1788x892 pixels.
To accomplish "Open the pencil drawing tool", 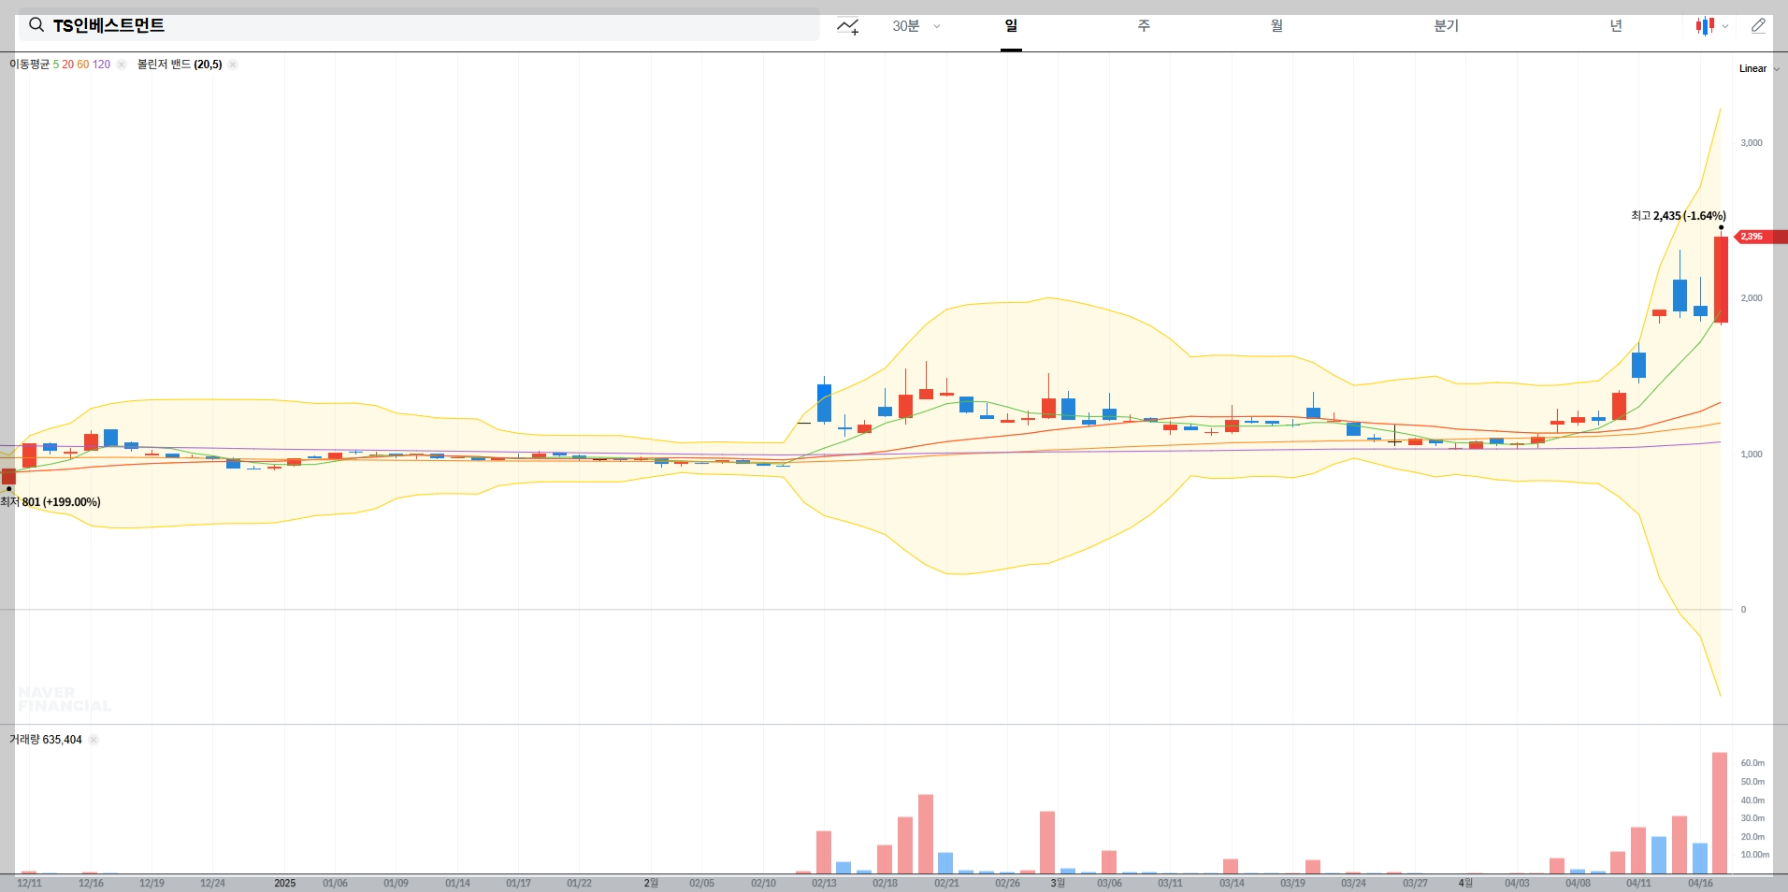I will tap(1758, 26).
